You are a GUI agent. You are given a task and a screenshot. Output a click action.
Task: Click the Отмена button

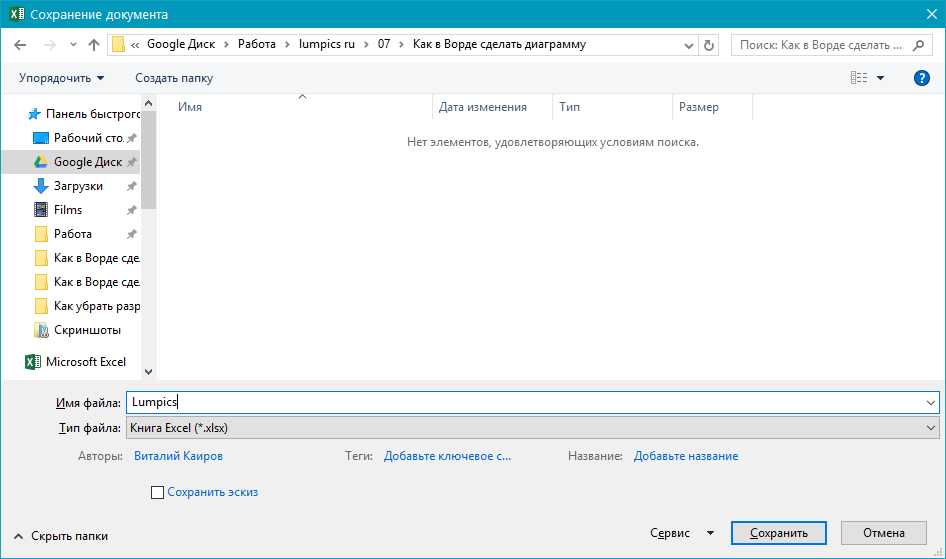pos(883,533)
